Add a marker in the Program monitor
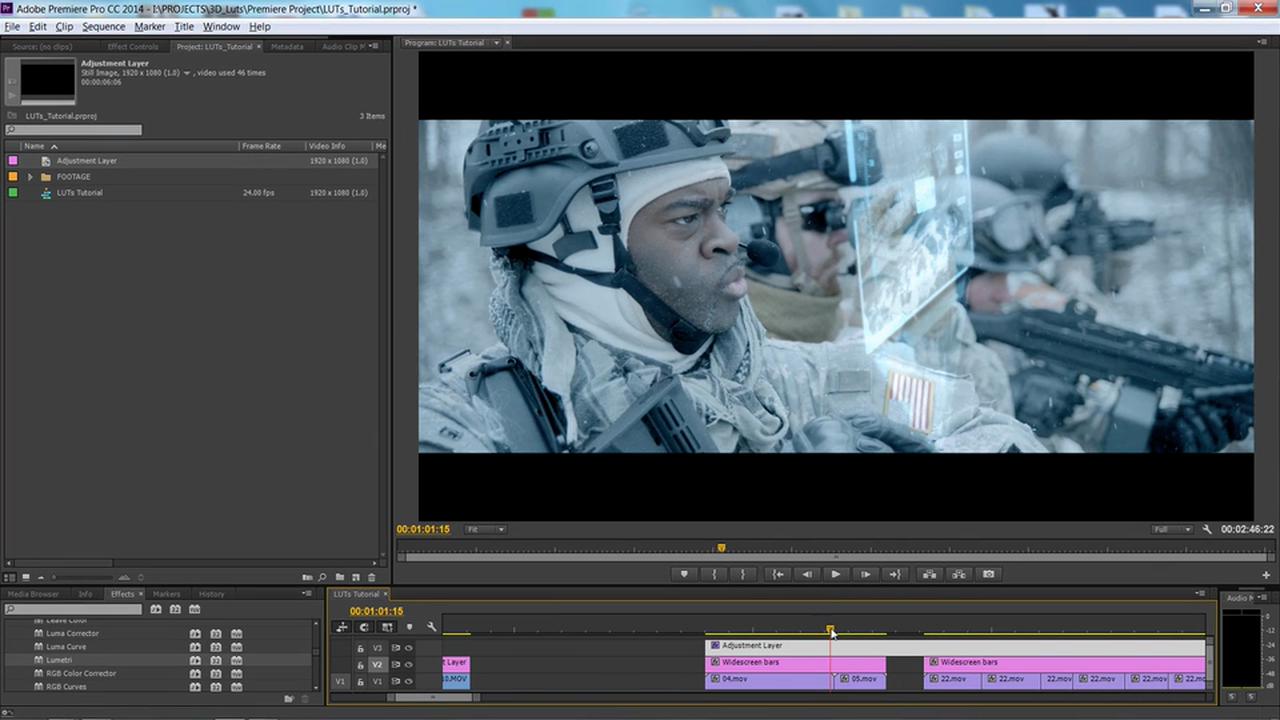This screenshot has height=720, width=1280. [684, 574]
